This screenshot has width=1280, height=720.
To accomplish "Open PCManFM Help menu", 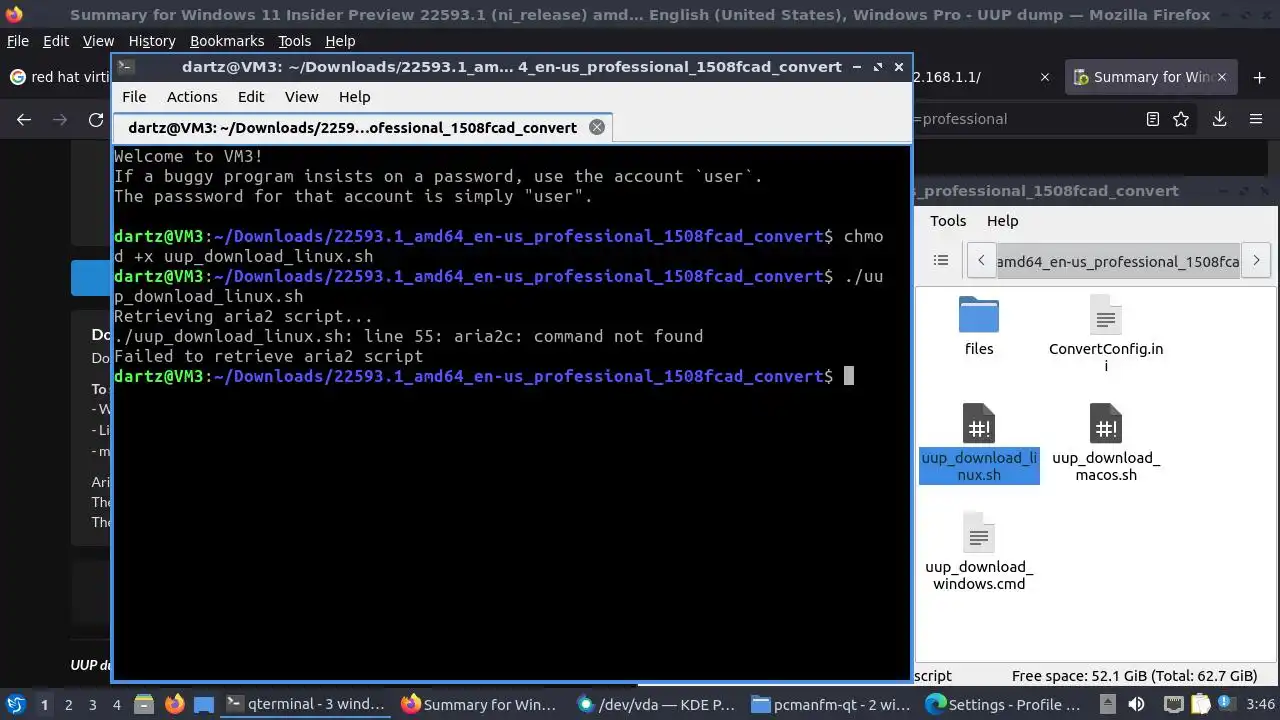I will [1002, 221].
